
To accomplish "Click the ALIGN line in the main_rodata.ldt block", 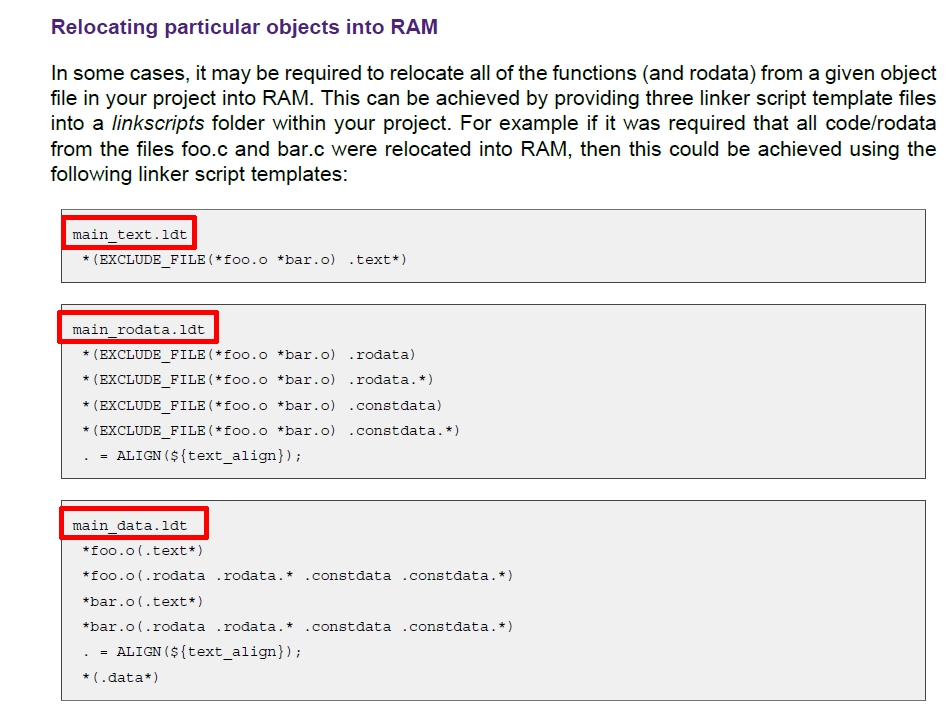I will pos(192,455).
